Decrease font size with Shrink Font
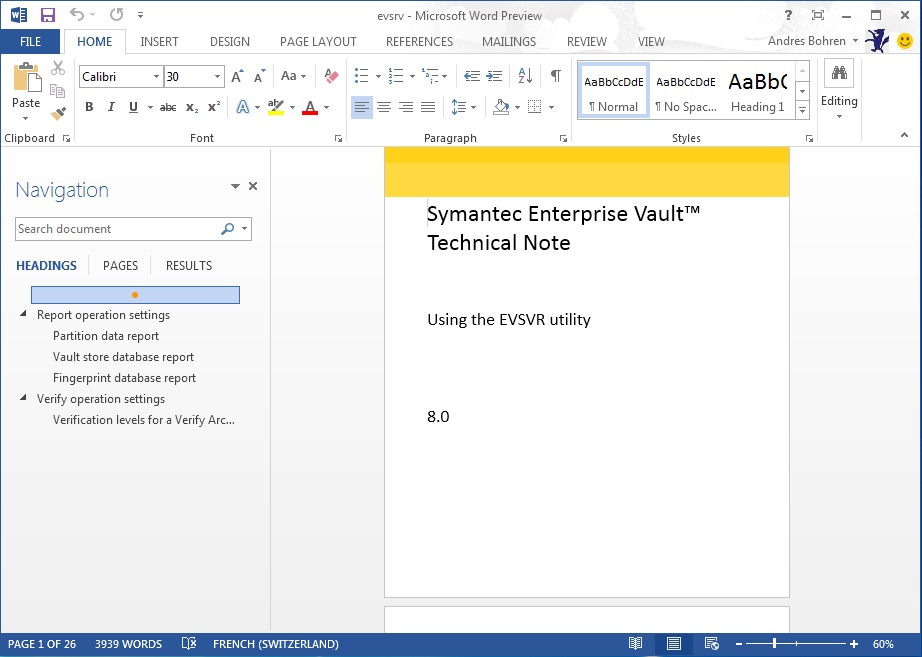This screenshot has width=922, height=657. [259, 76]
